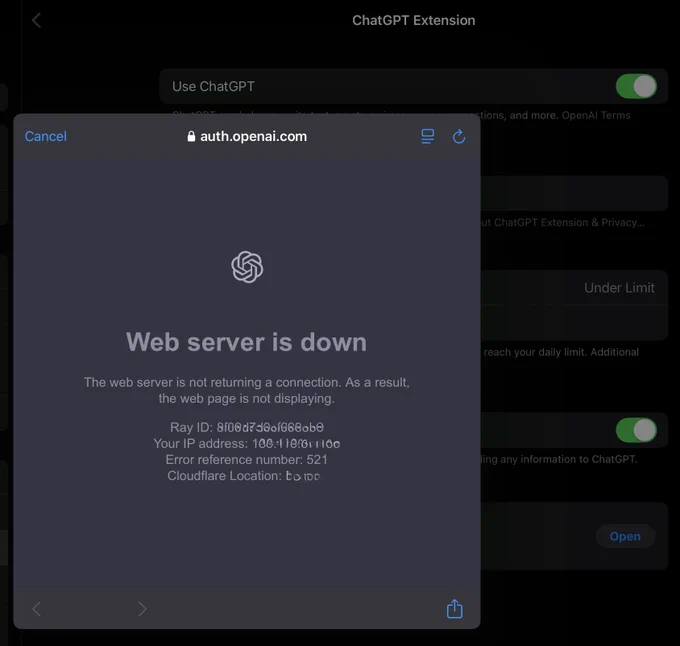680x646 pixels.
Task: Click the web server not returning connection message
Action: coord(246,390)
